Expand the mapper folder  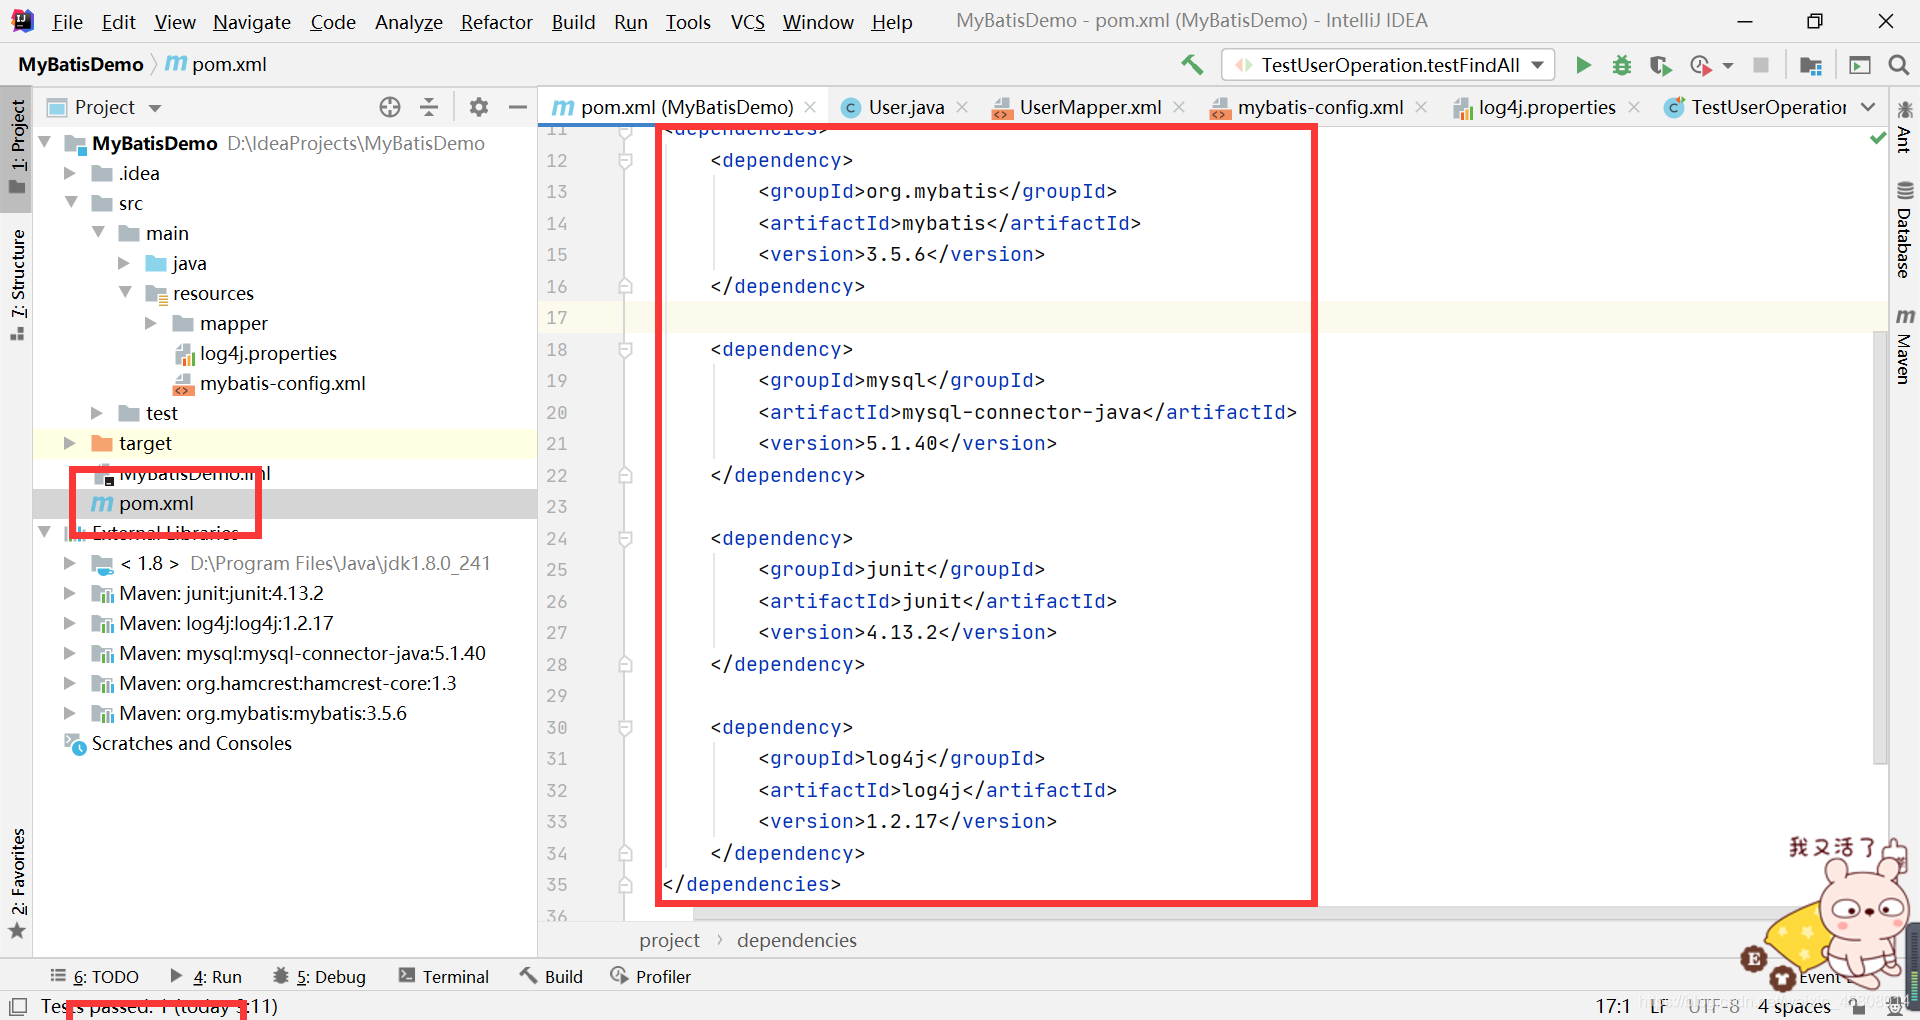point(151,323)
